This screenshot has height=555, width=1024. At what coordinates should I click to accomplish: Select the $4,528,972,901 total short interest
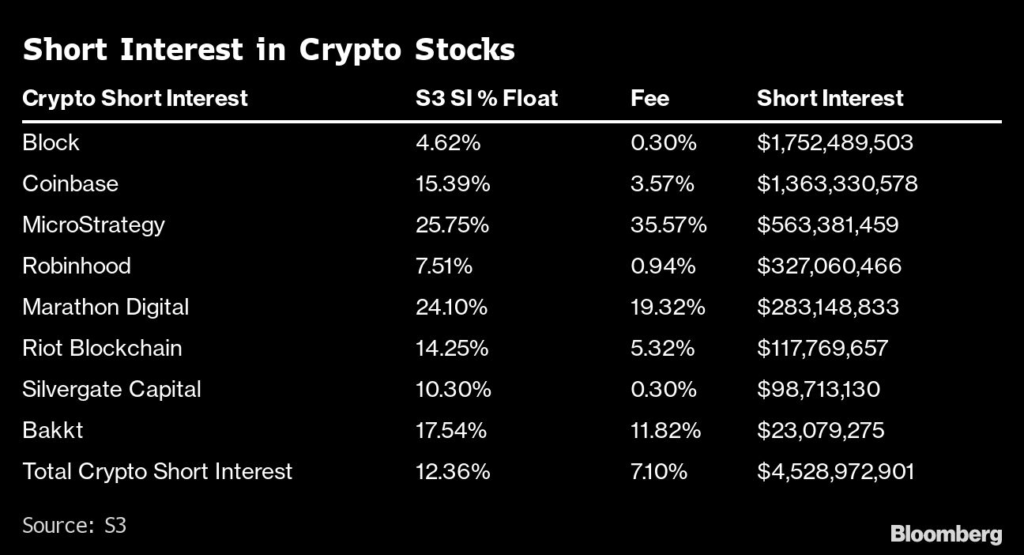[x=835, y=471]
